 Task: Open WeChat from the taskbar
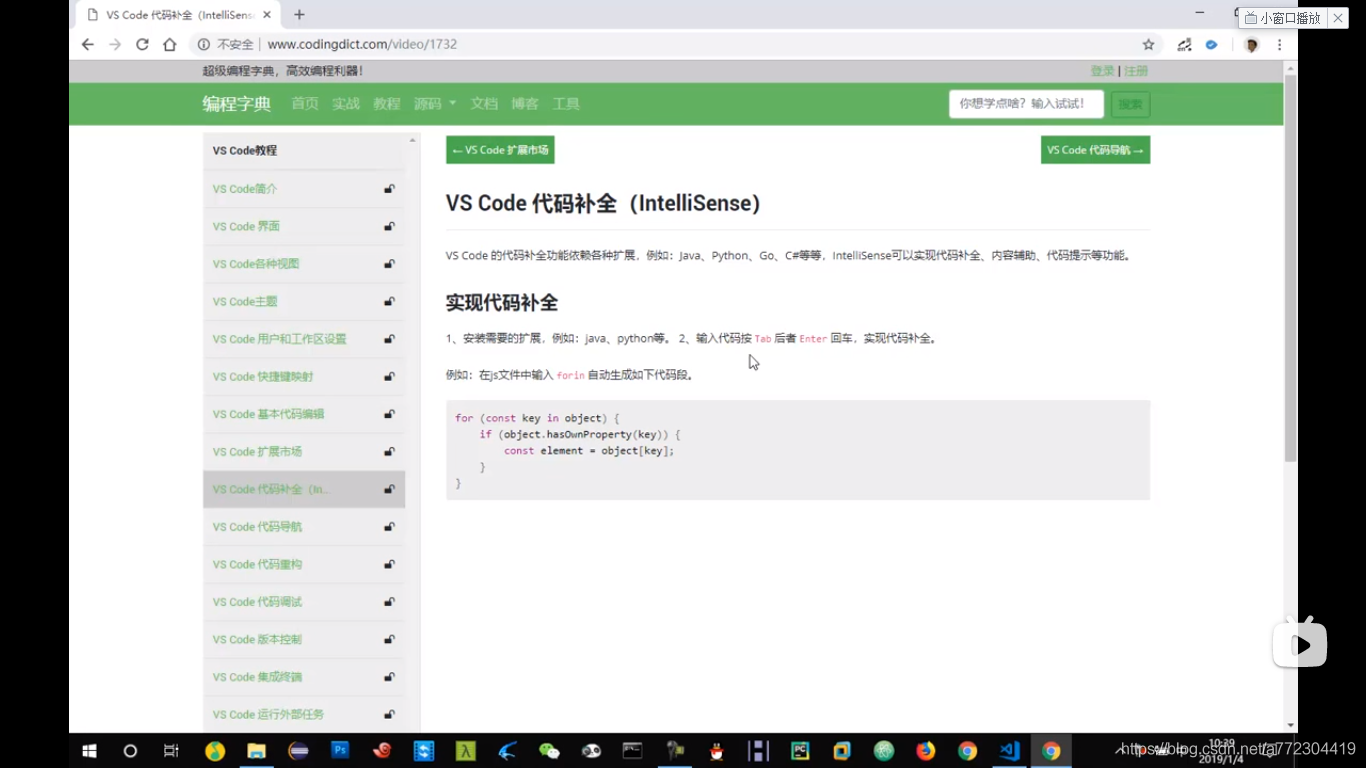[549, 751]
